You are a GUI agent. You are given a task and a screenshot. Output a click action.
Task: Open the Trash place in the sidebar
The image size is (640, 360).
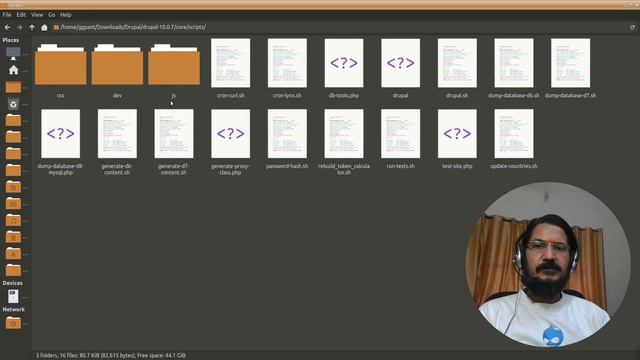[13, 104]
